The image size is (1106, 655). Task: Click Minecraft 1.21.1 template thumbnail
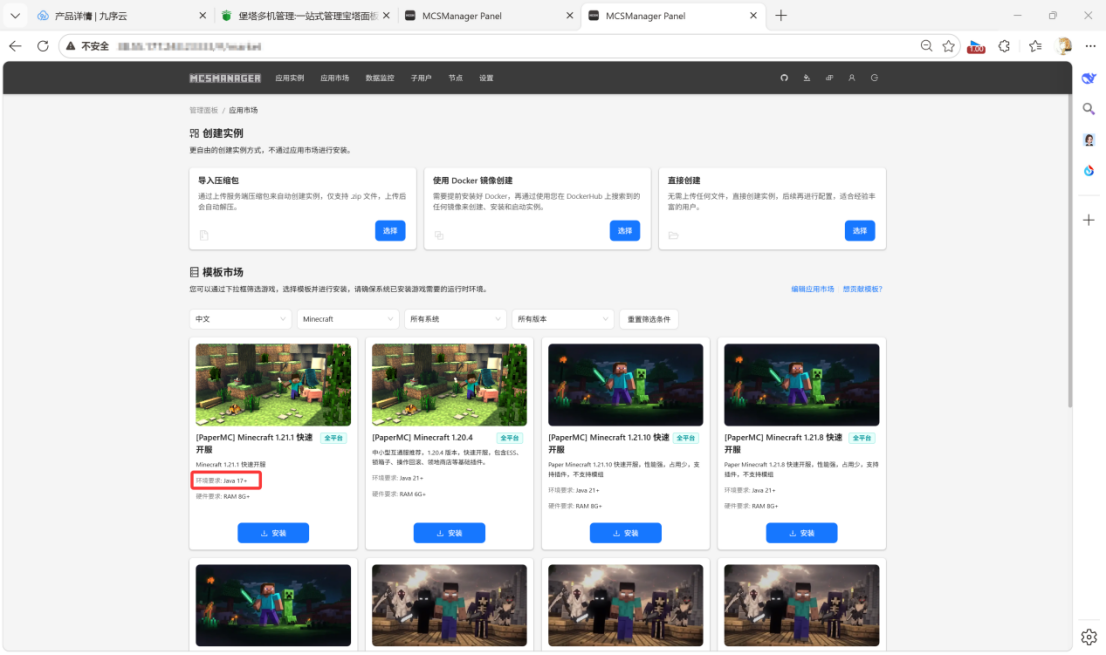273,385
